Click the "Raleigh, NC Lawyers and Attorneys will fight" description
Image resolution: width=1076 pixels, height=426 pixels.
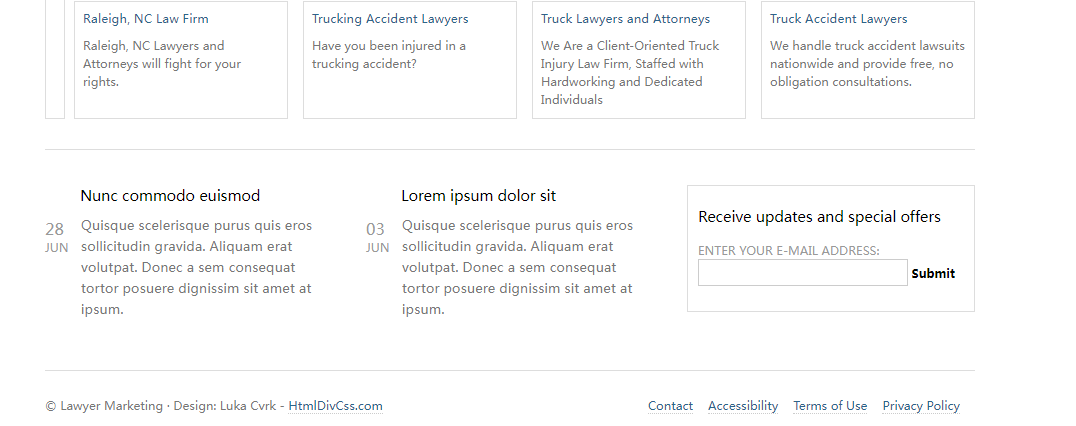point(162,64)
